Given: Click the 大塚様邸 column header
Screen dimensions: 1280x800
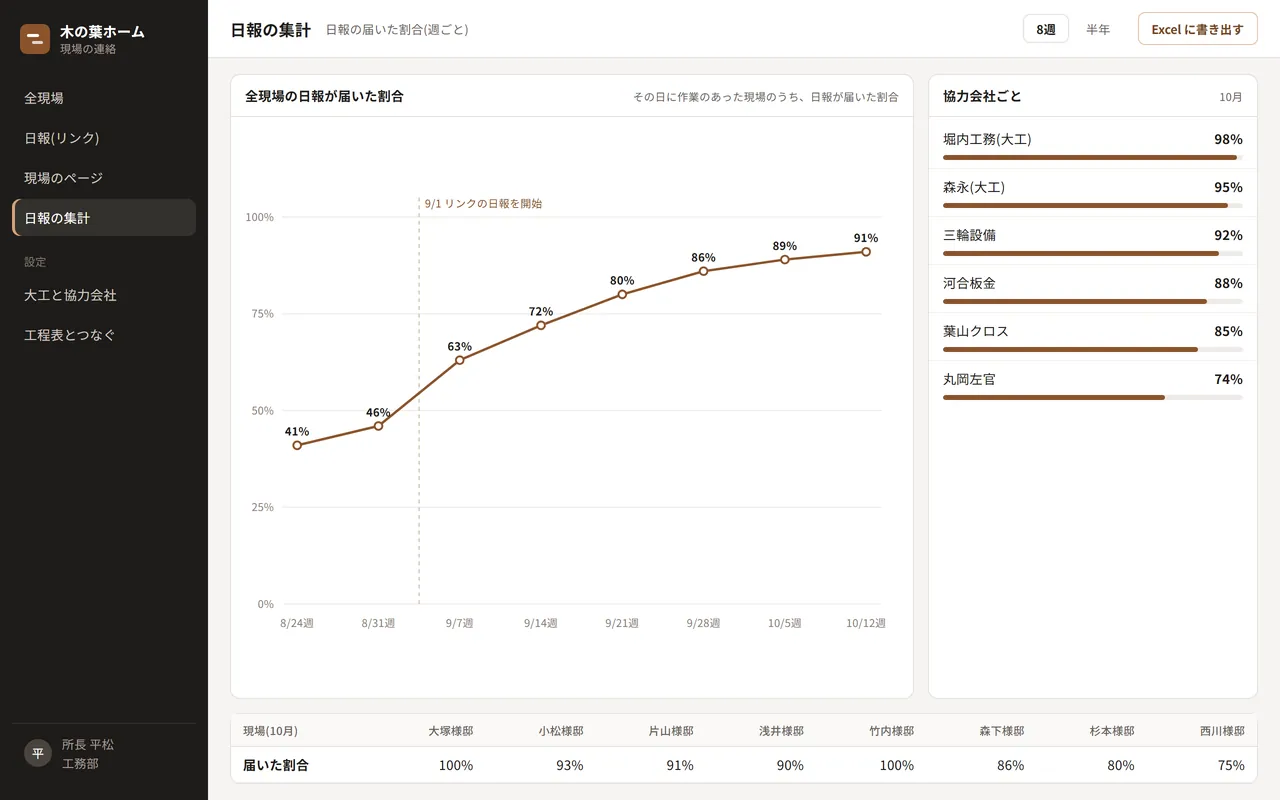Looking at the screenshot, I should pos(451,731).
